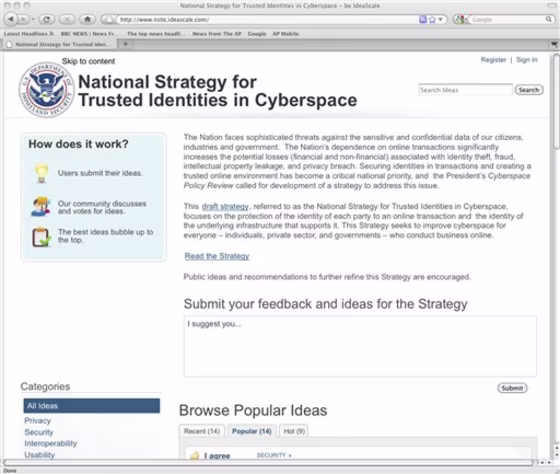Switch to Recent (14) tab

click(x=202, y=431)
